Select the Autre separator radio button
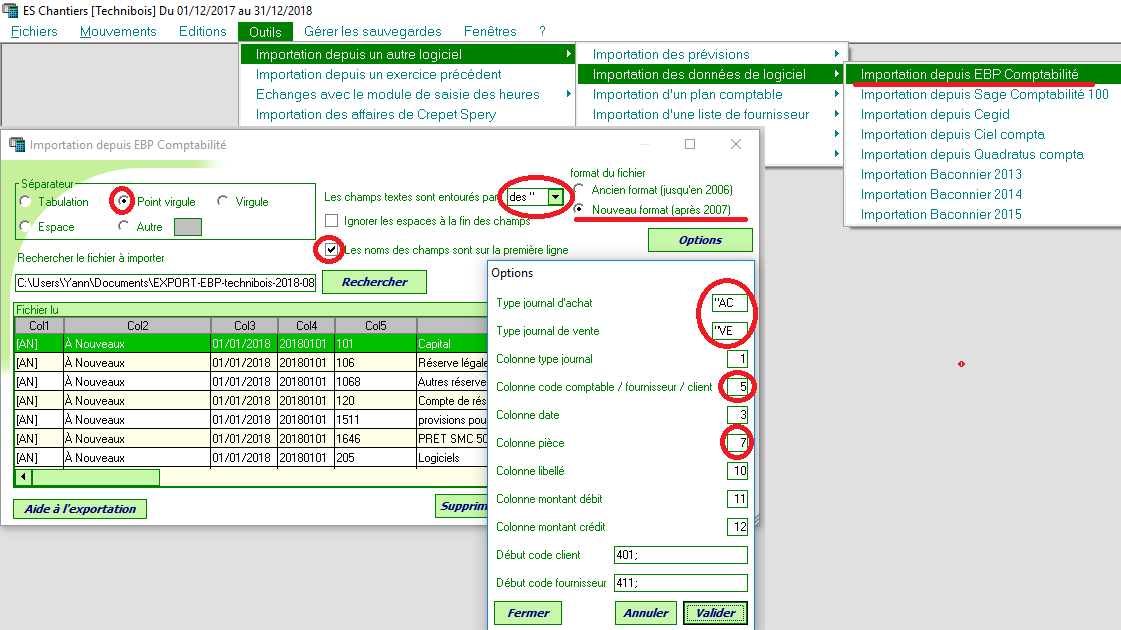Screen dimensions: 1121x630 pyautogui.click(x=124, y=226)
